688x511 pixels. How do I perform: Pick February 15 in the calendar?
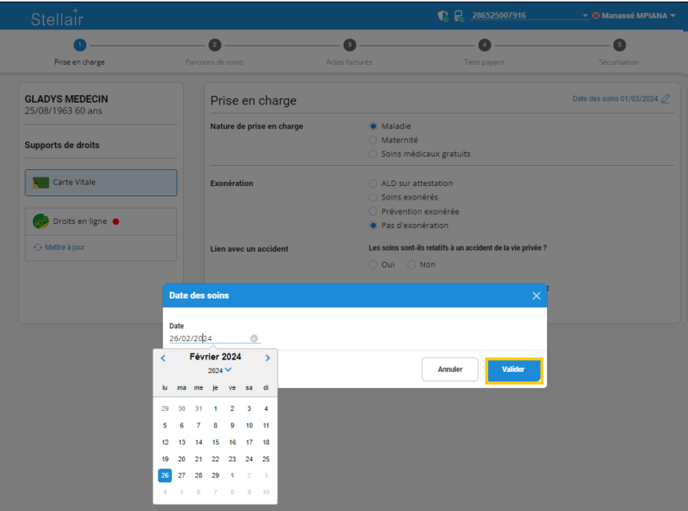pos(215,442)
